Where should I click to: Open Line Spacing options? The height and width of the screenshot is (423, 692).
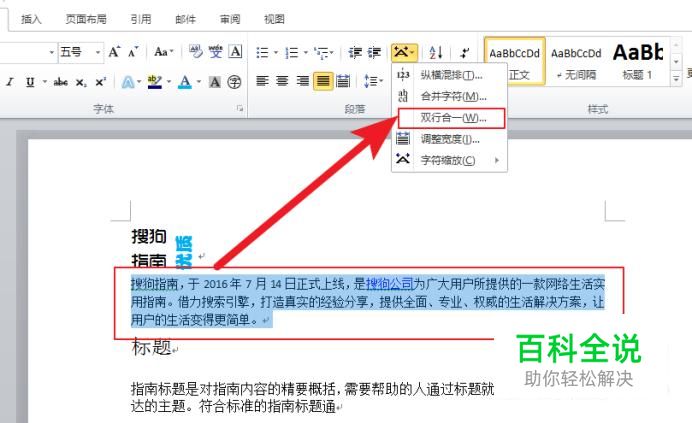[x=373, y=81]
